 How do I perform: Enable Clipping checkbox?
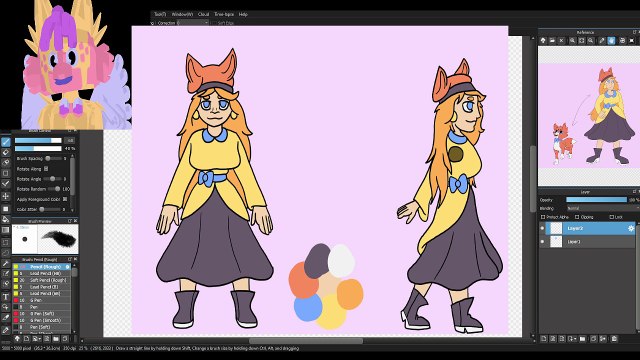(x=577, y=217)
